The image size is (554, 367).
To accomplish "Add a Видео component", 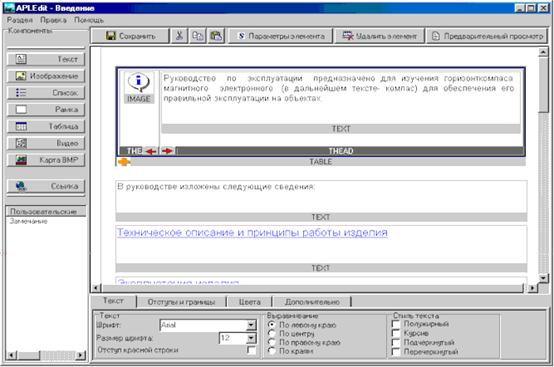I will pyautogui.click(x=46, y=143).
